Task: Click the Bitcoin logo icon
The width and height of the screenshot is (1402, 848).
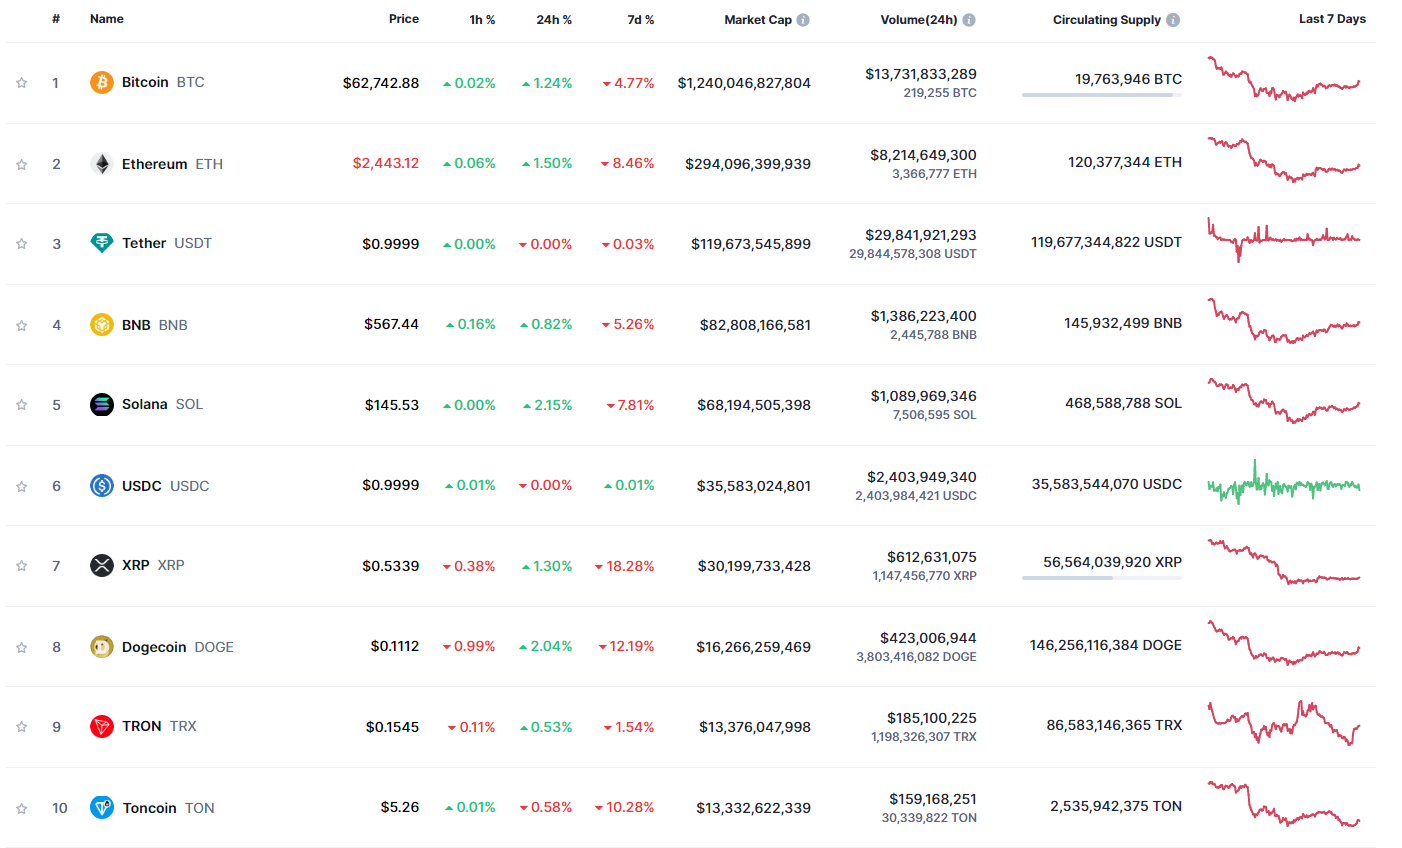Action: [102, 82]
